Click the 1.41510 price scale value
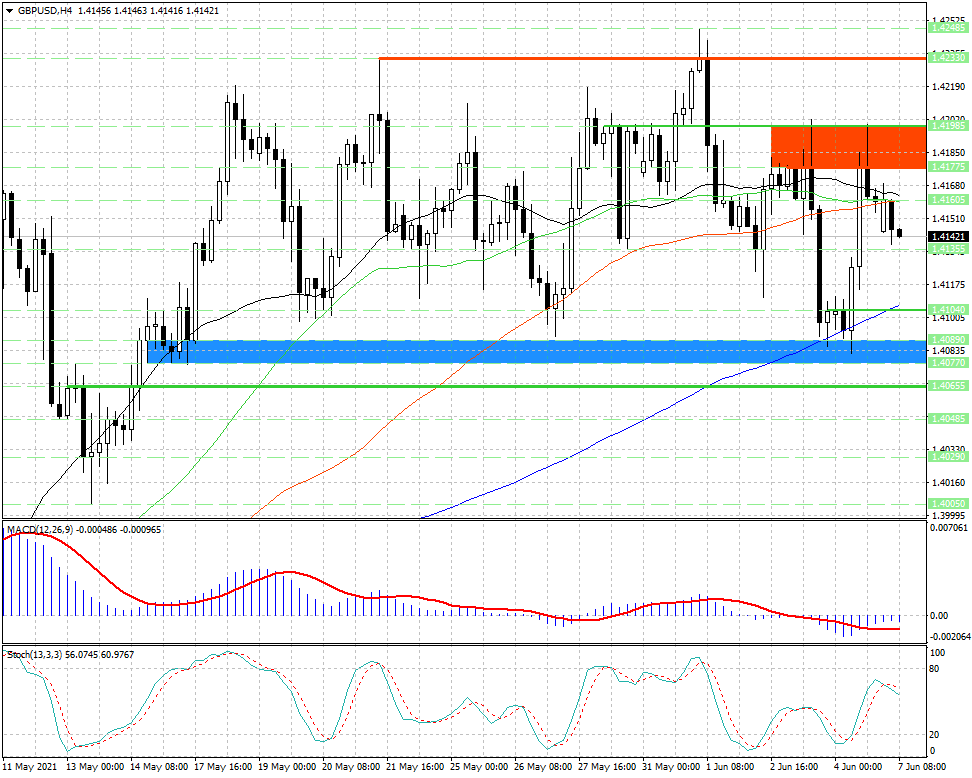 [x=948, y=218]
